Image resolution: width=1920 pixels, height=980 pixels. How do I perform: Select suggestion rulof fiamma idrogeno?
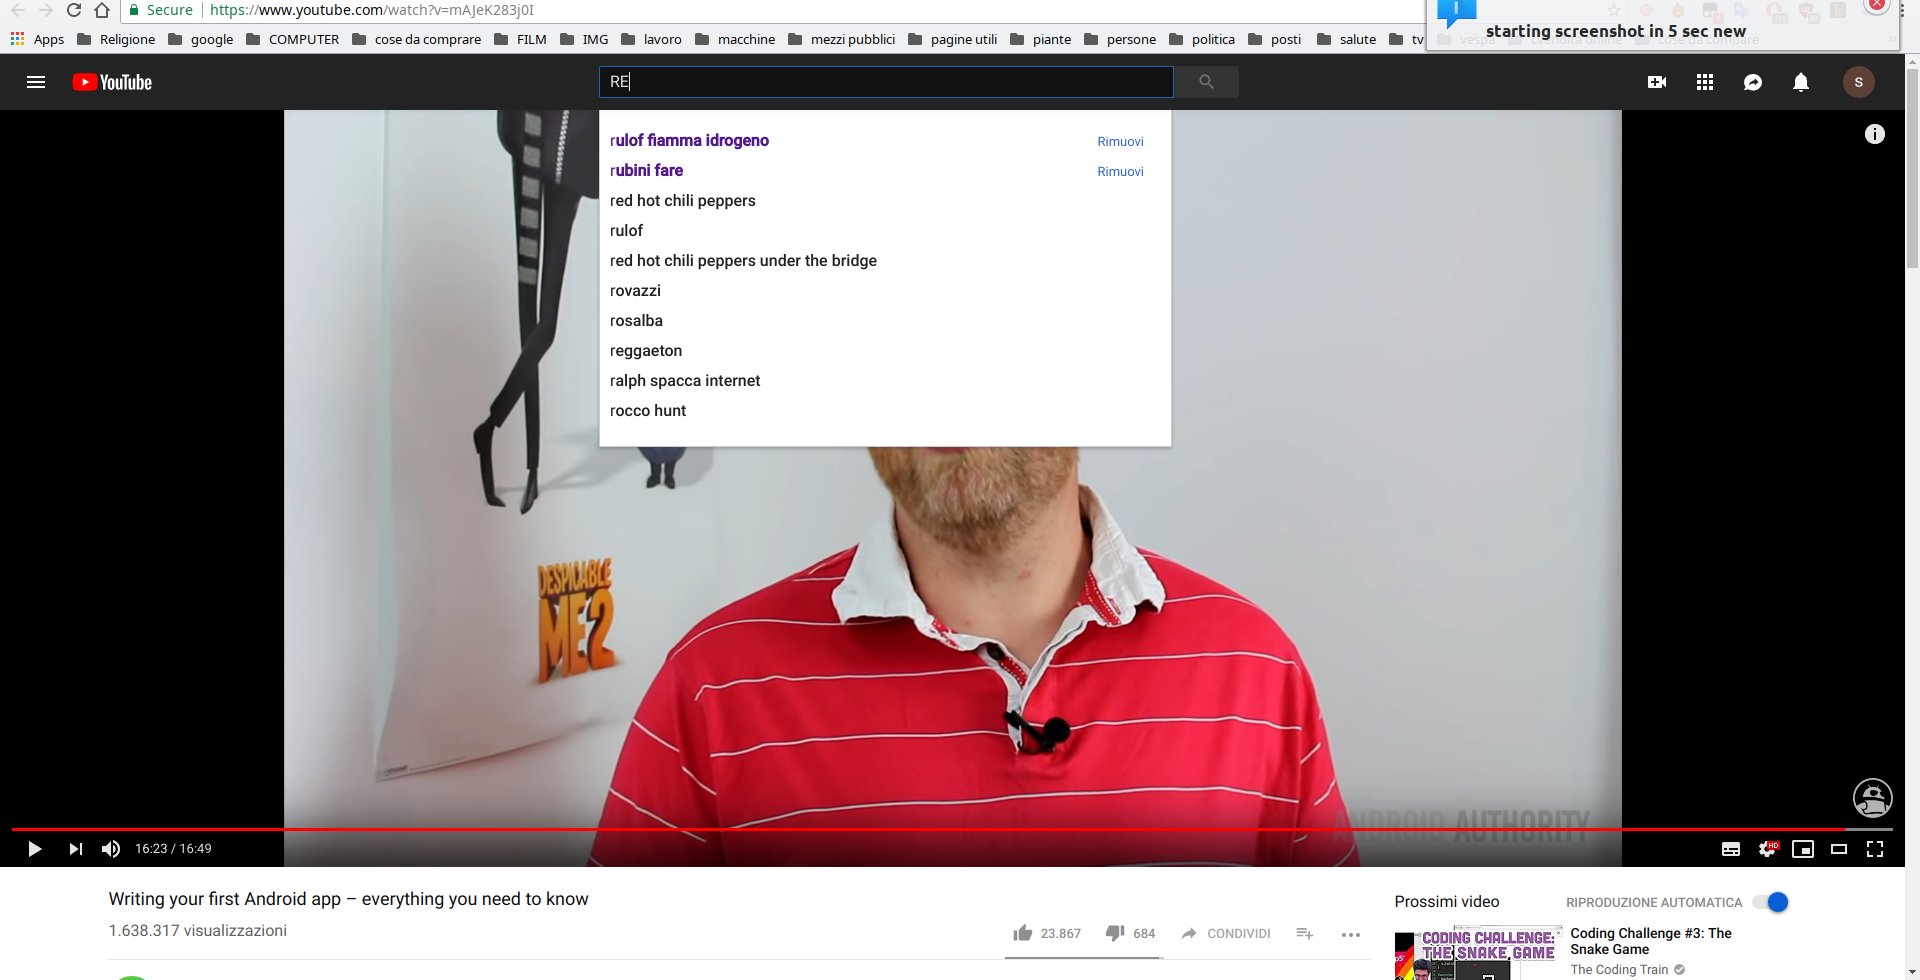(689, 141)
